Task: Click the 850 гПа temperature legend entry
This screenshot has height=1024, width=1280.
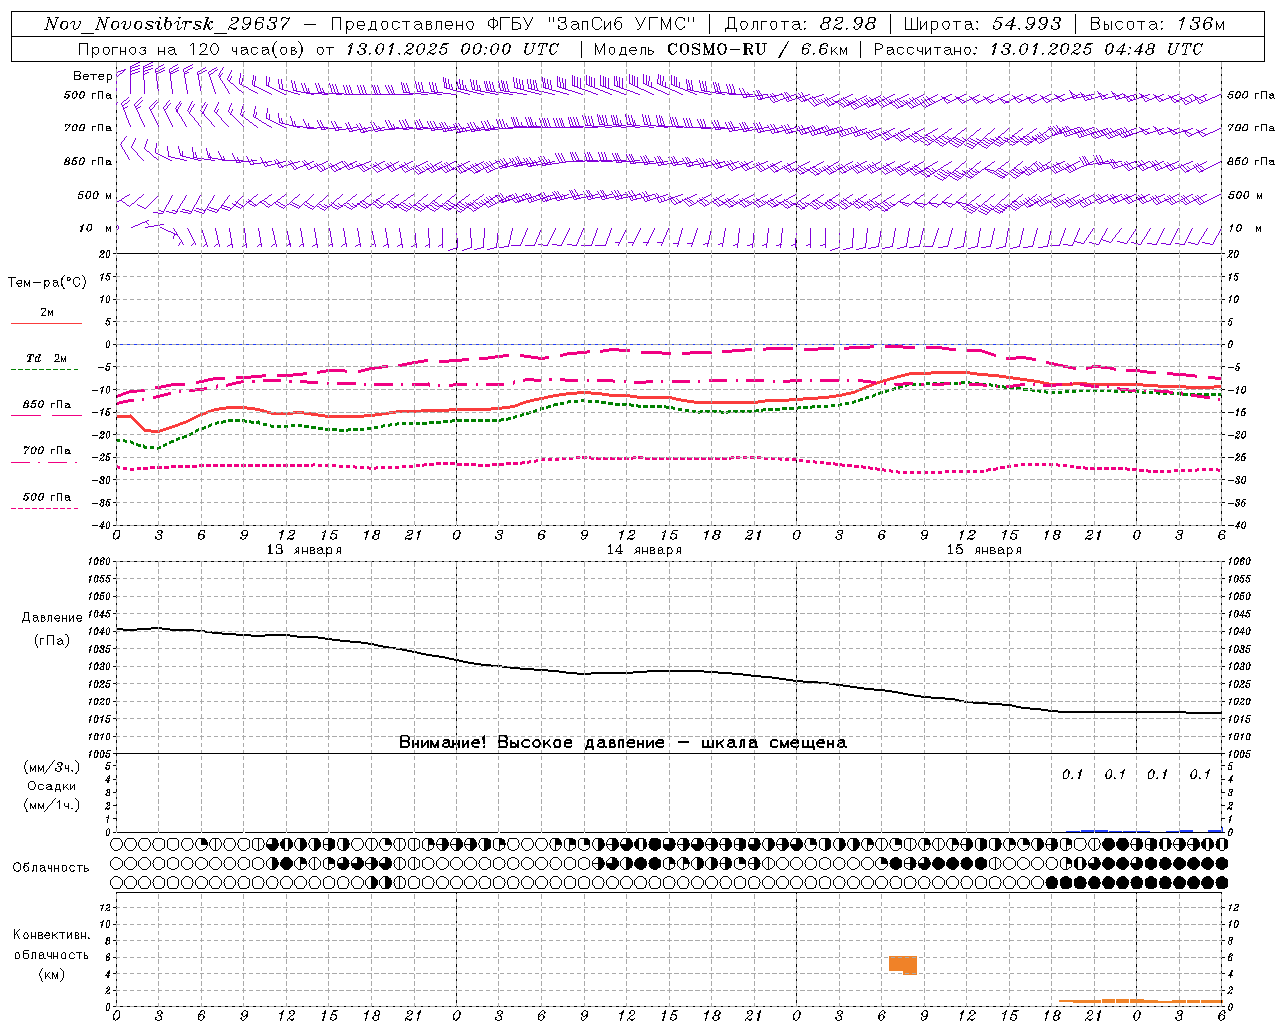Action: click(x=46, y=405)
